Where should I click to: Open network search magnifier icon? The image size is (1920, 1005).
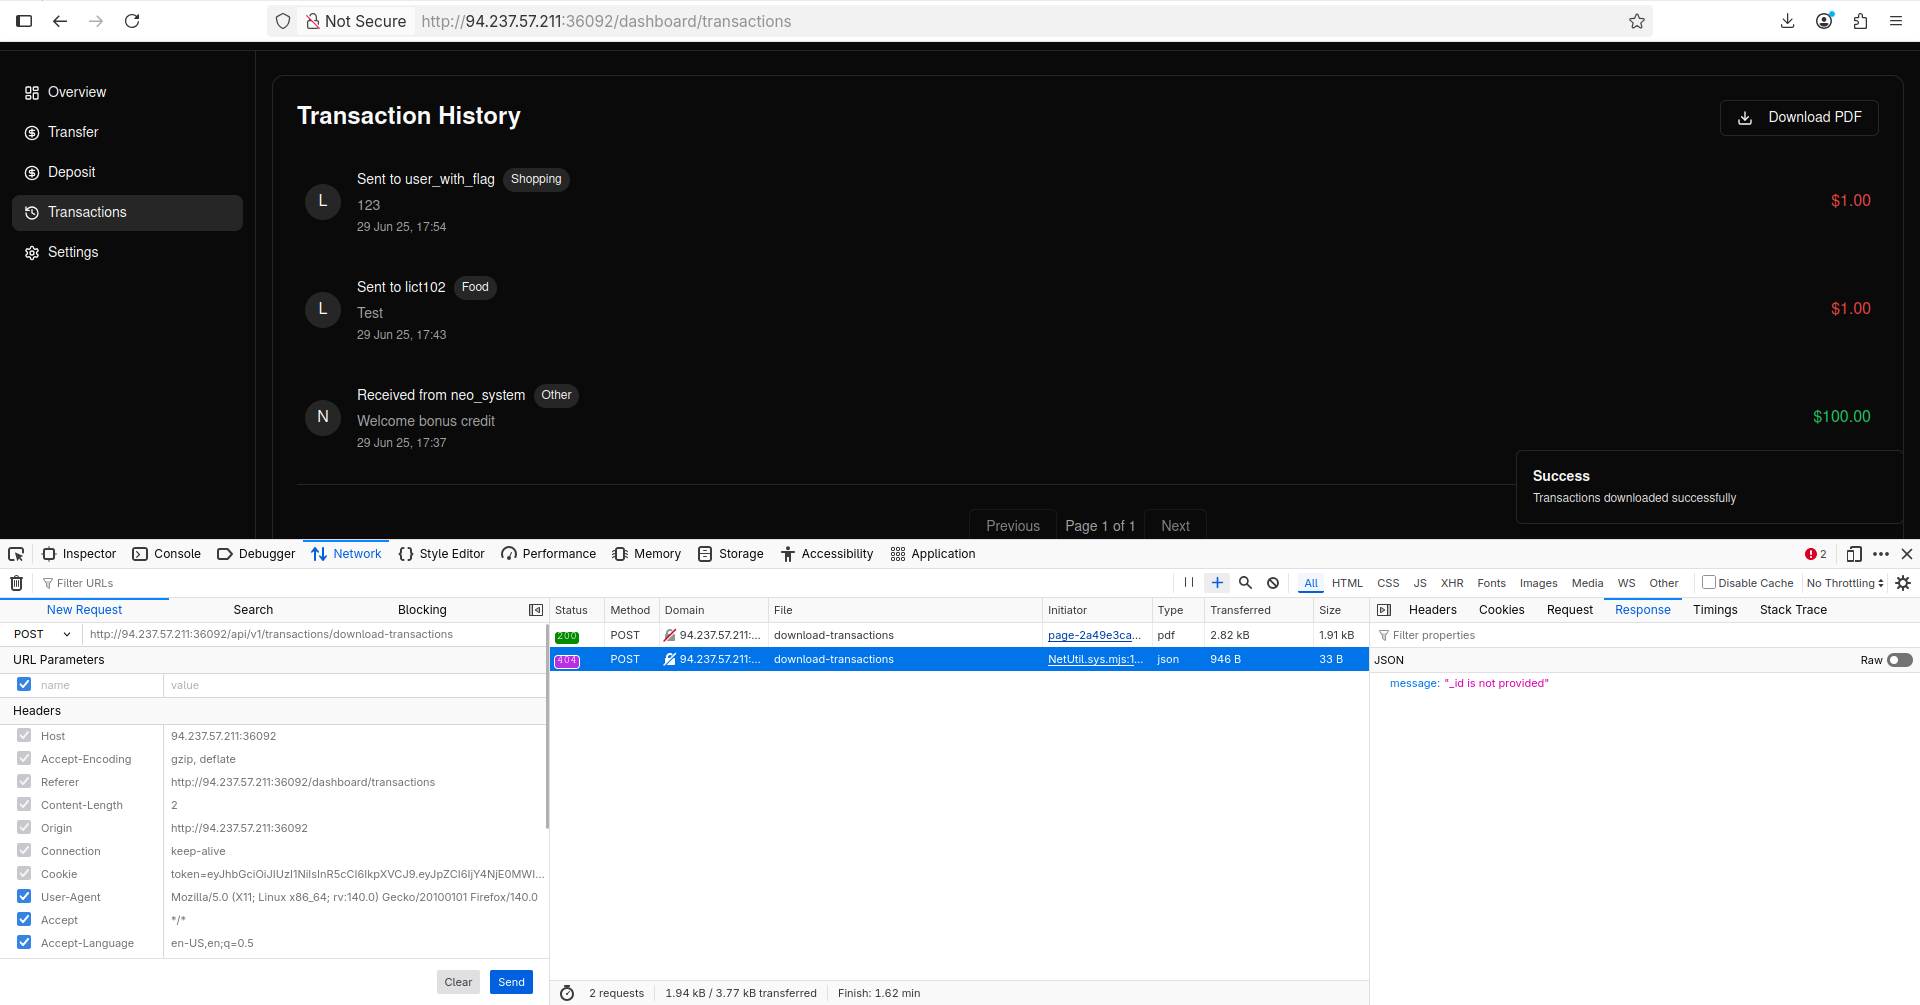click(x=1245, y=583)
